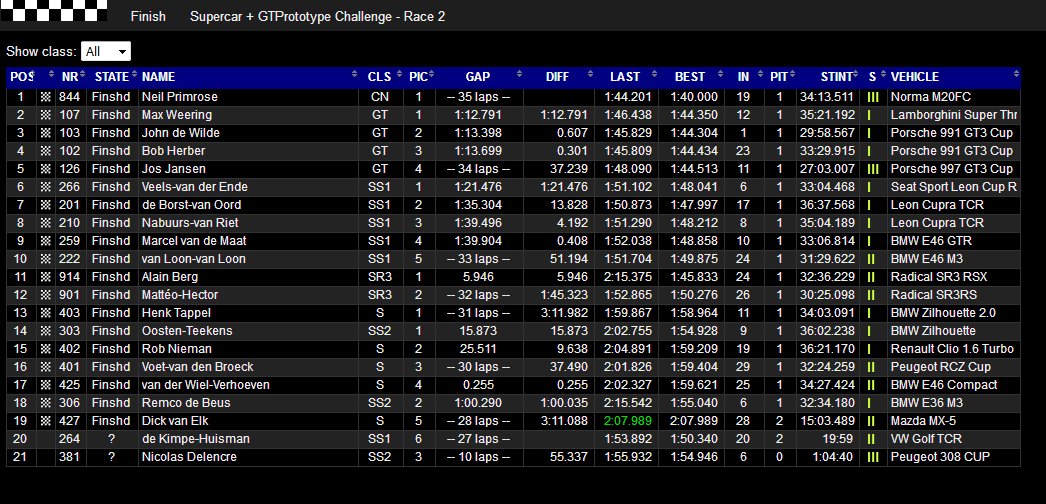Viewport: 1046px width, 504px height.
Task: Click checkered flag icon for John de Wilde
Action: [x=45, y=133]
